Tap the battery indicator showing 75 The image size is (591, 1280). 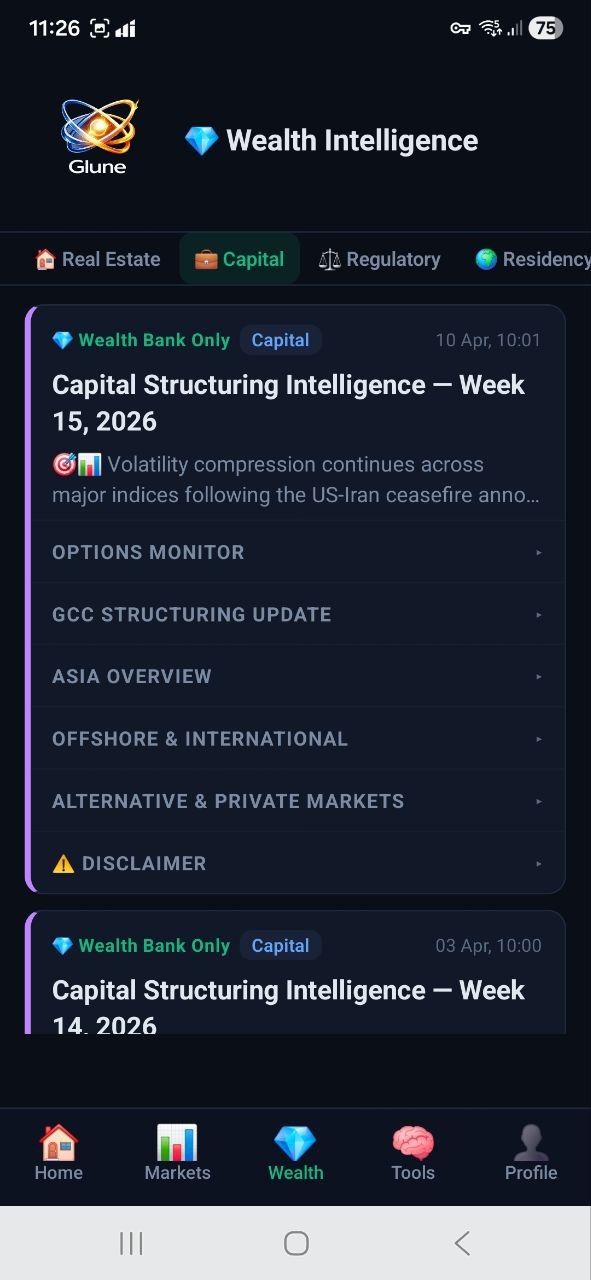click(546, 28)
